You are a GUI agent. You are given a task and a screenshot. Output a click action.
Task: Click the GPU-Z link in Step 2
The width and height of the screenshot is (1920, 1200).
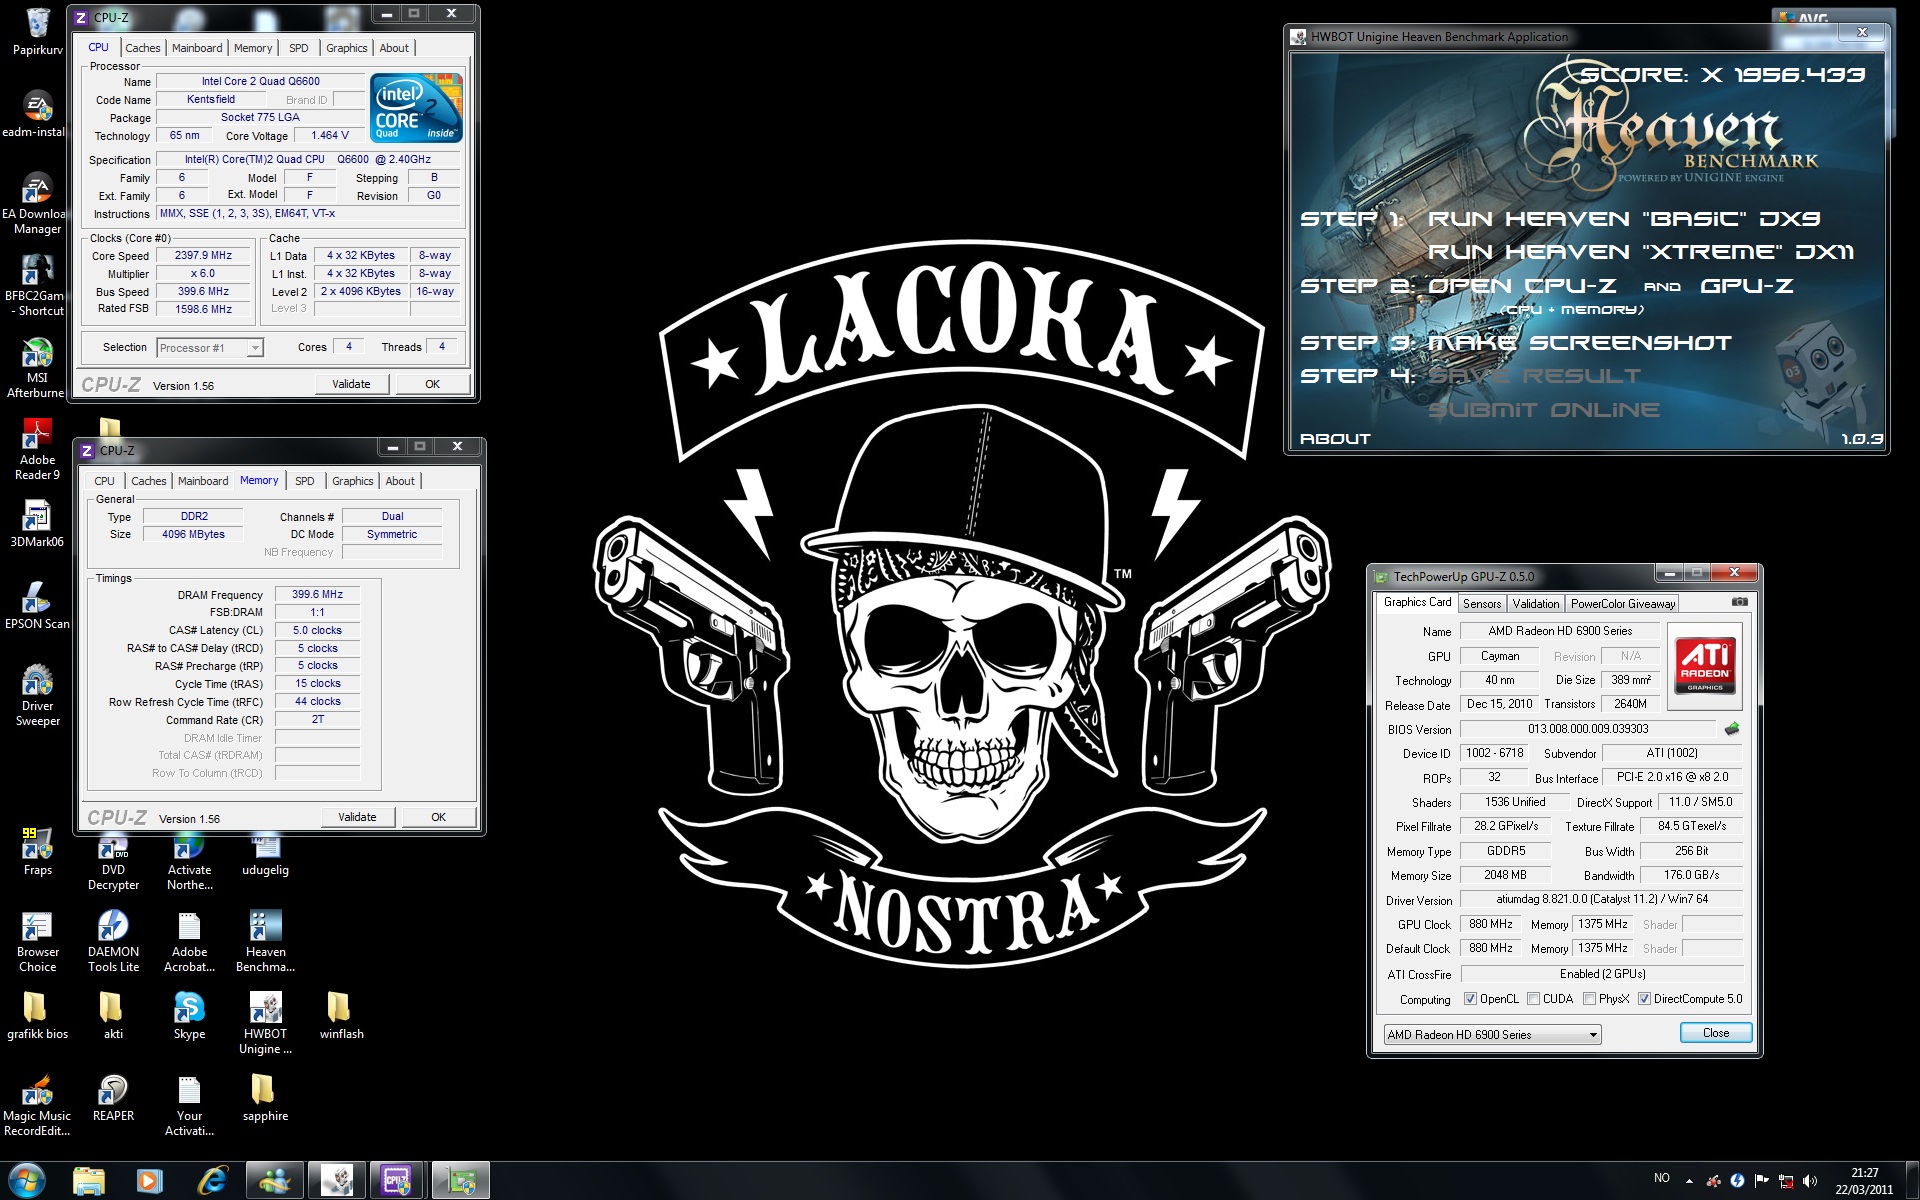click(x=1746, y=286)
